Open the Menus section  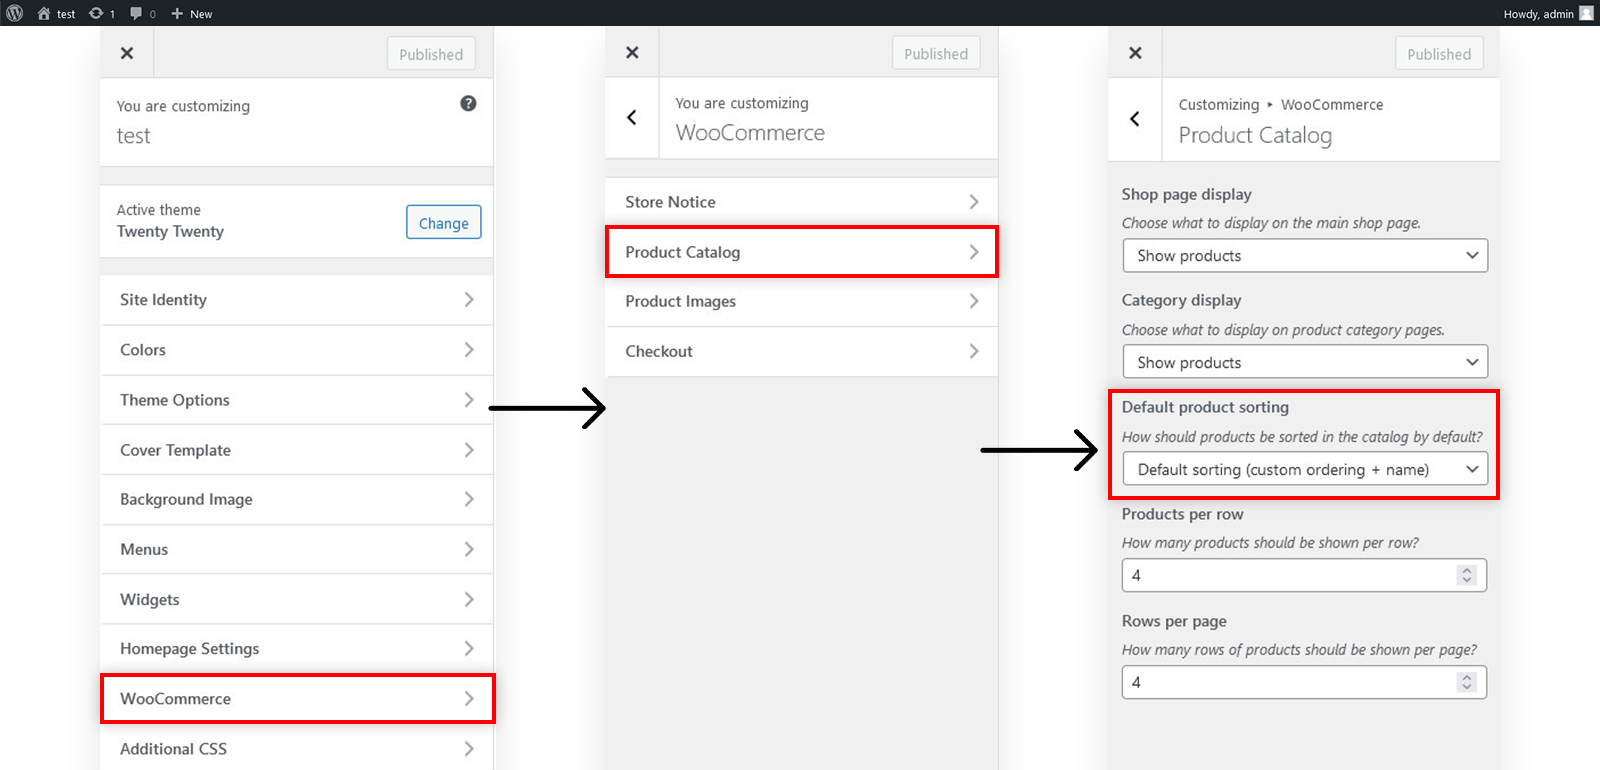(297, 549)
